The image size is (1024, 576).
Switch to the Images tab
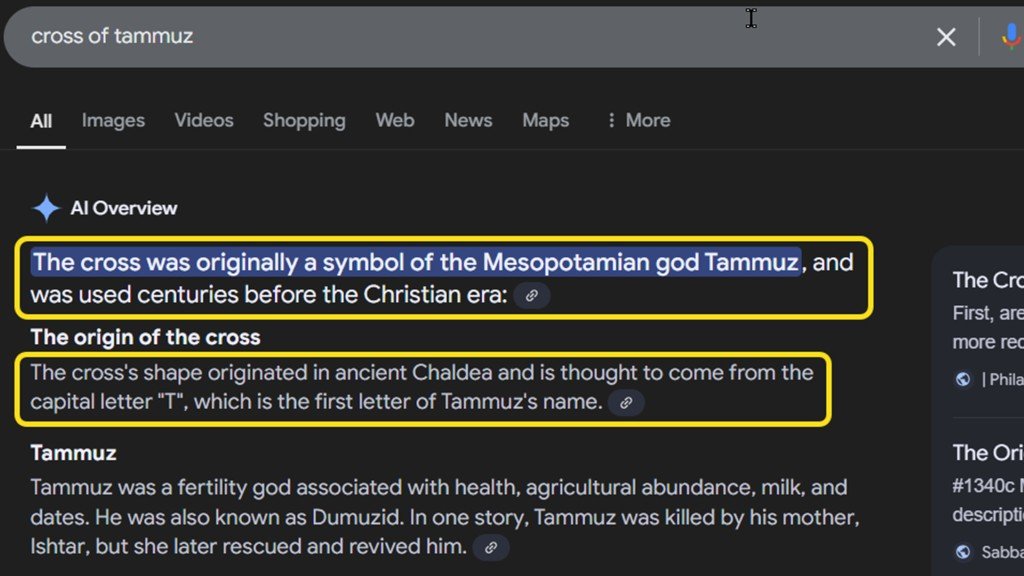(113, 120)
